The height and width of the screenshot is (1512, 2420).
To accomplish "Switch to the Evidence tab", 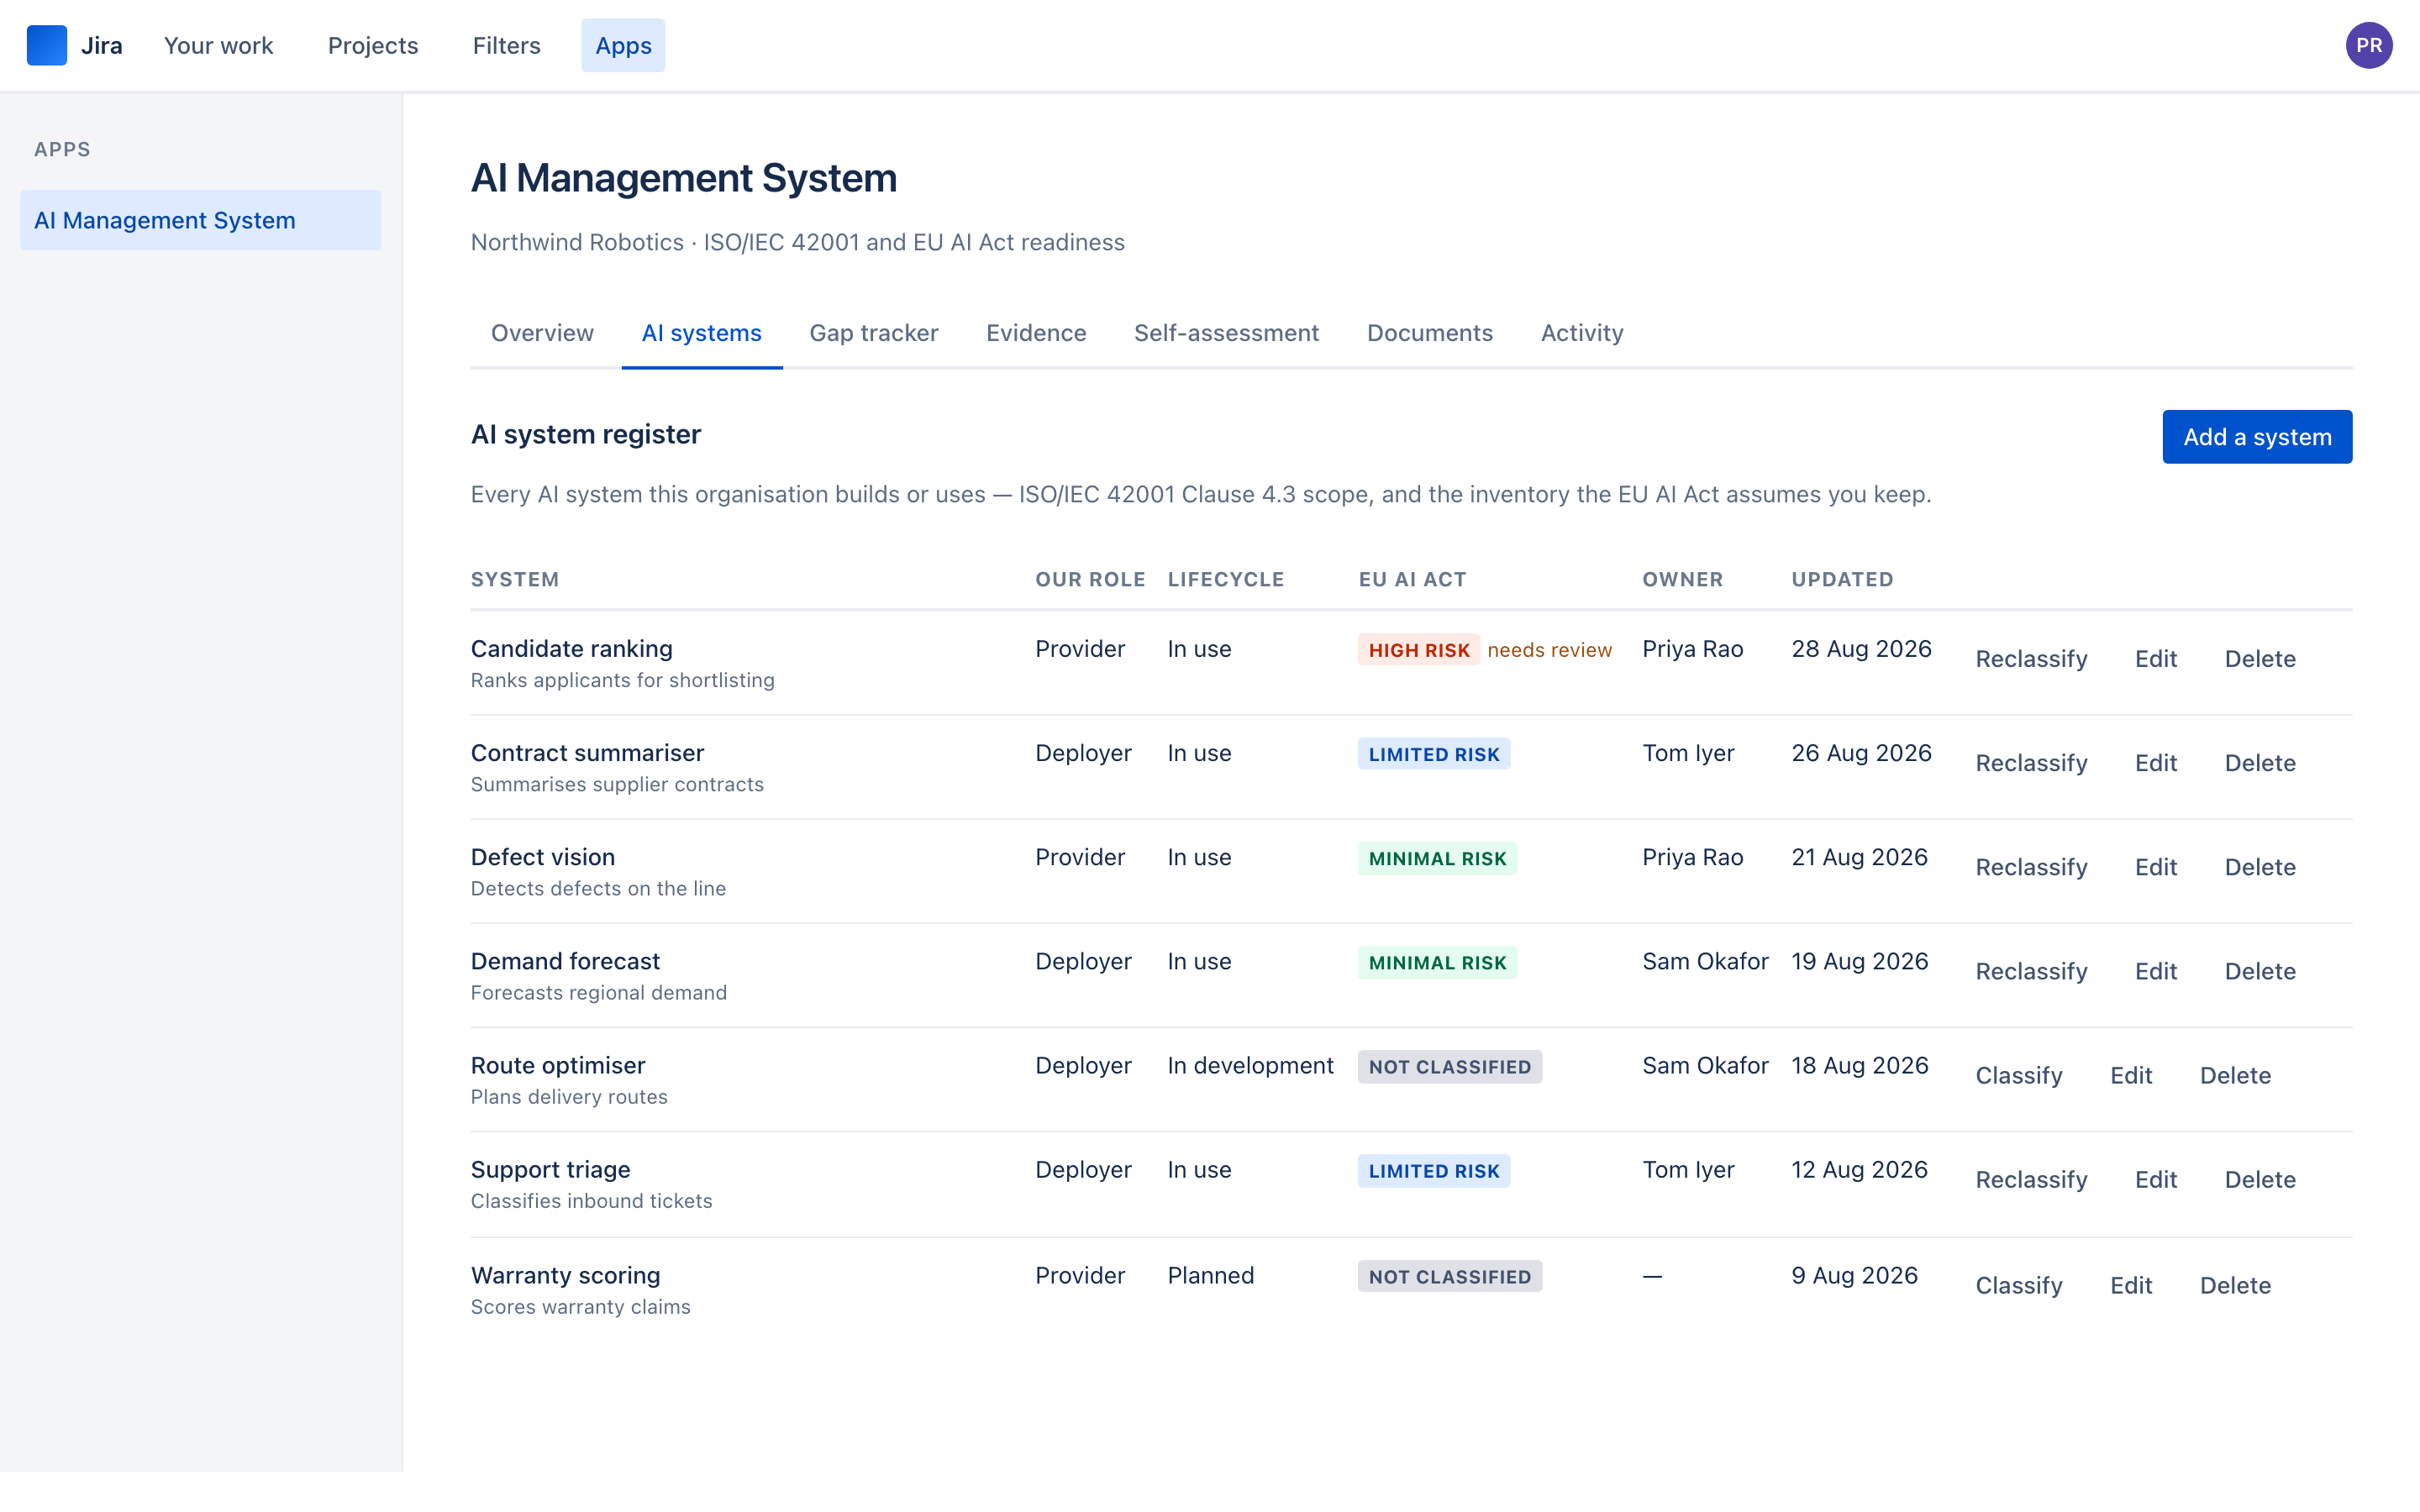I will pyautogui.click(x=1036, y=333).
